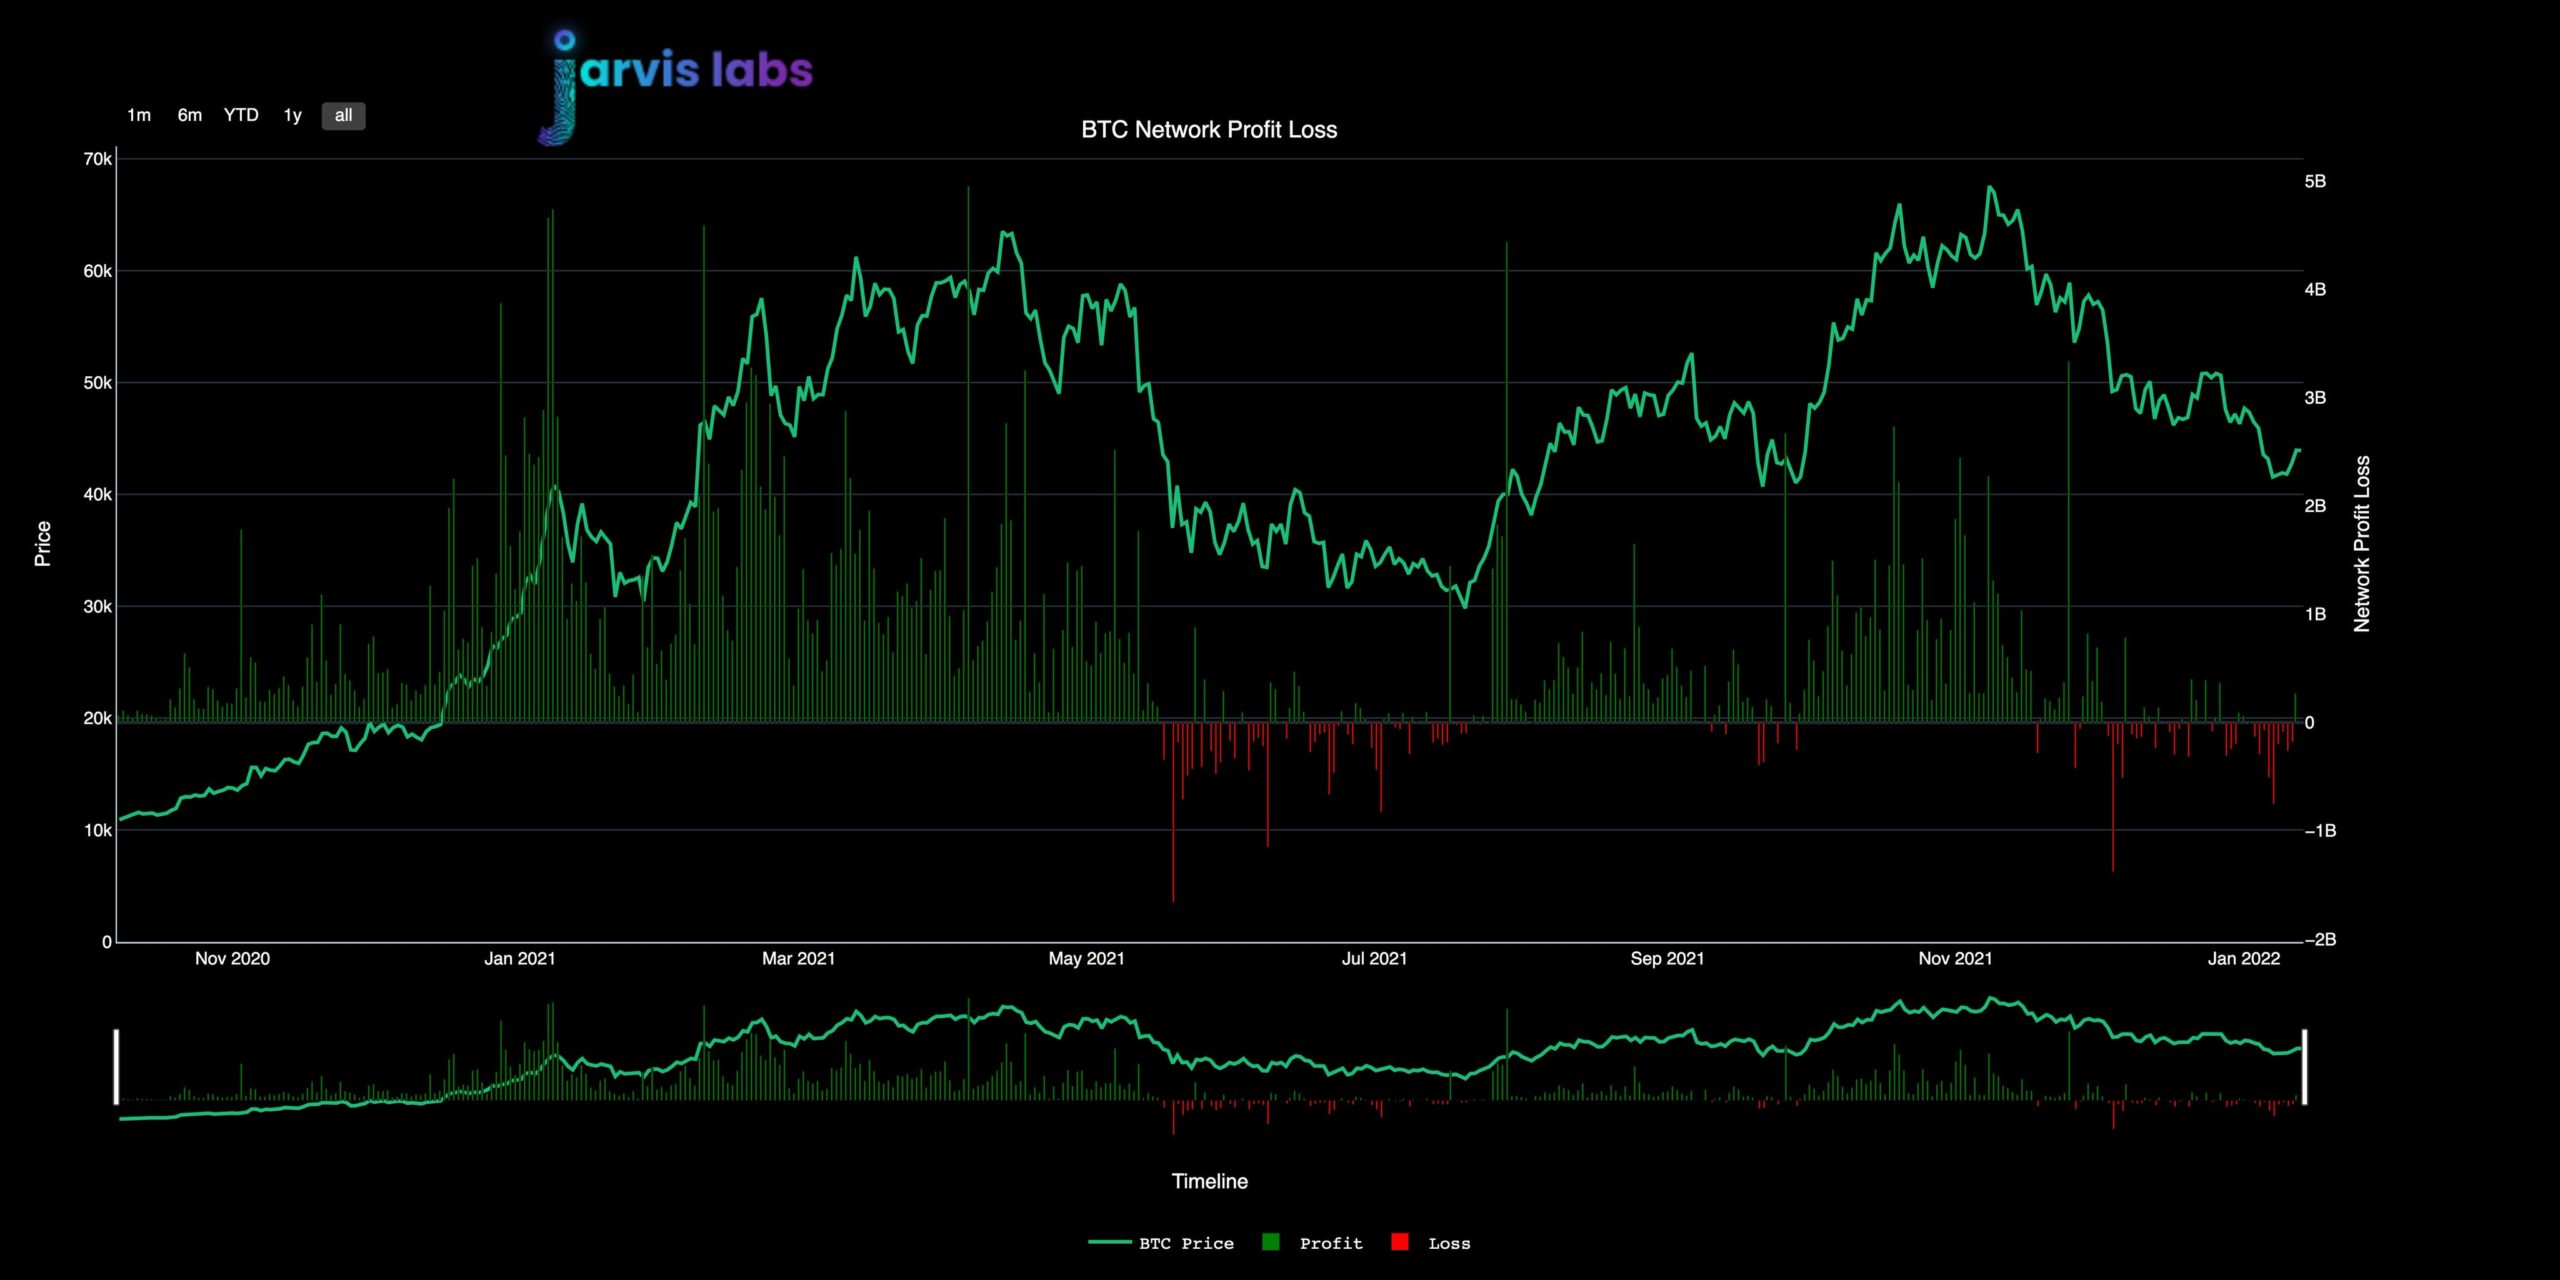Click the Jul 2021 timeline label

coord(1374,959)
